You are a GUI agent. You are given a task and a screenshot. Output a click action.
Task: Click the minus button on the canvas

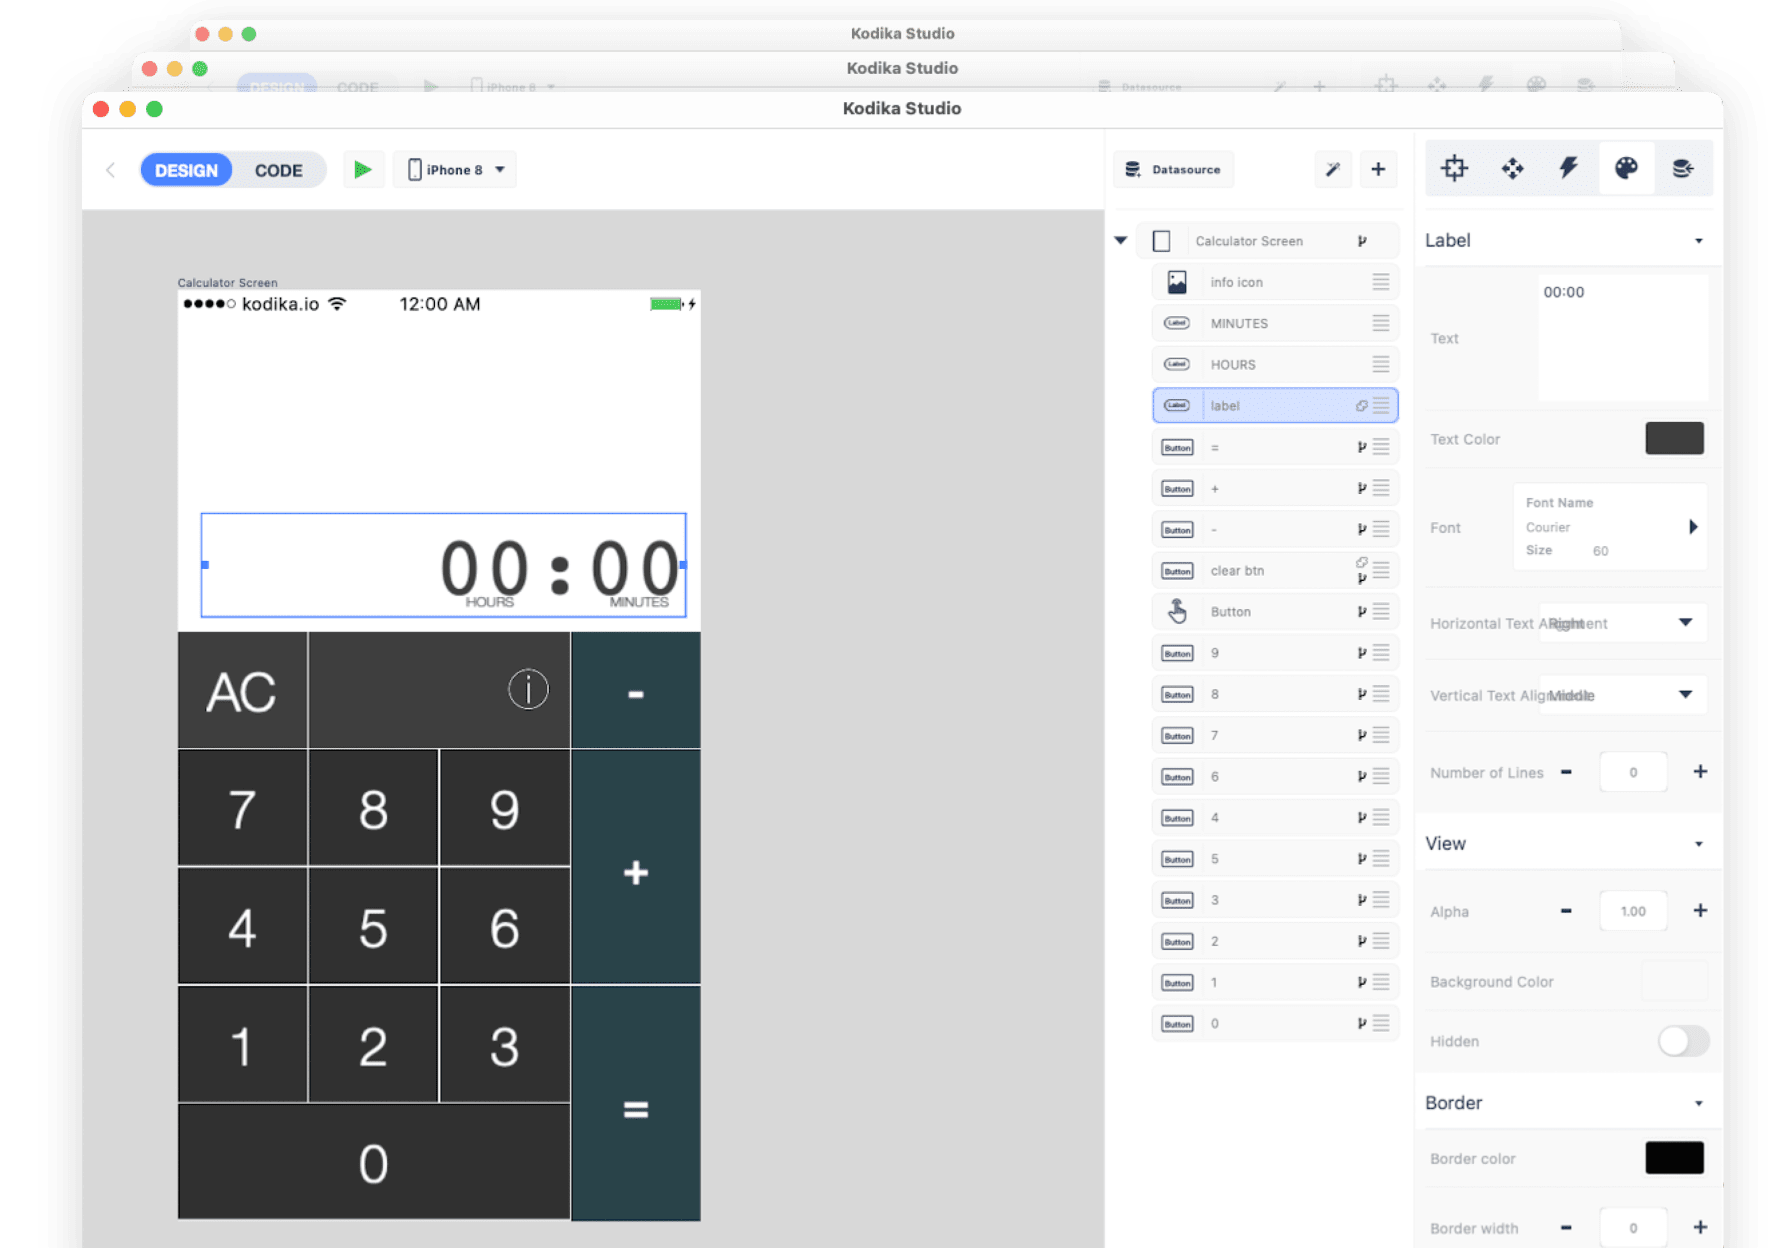pyautogui.click(x=636, y=691)
